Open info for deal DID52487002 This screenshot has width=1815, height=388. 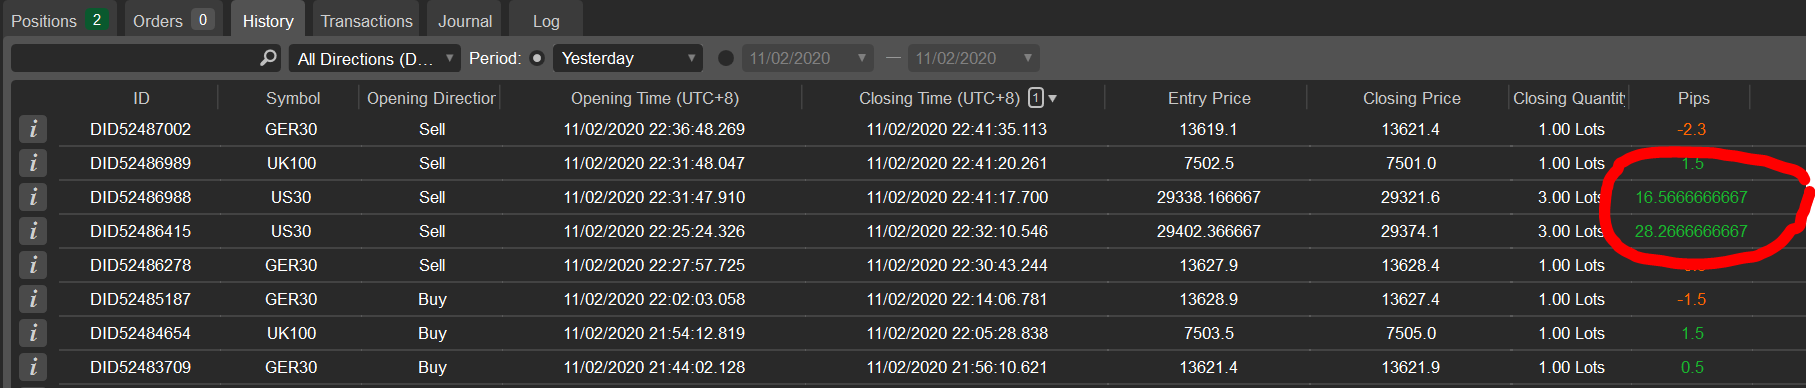pos(33,129)
